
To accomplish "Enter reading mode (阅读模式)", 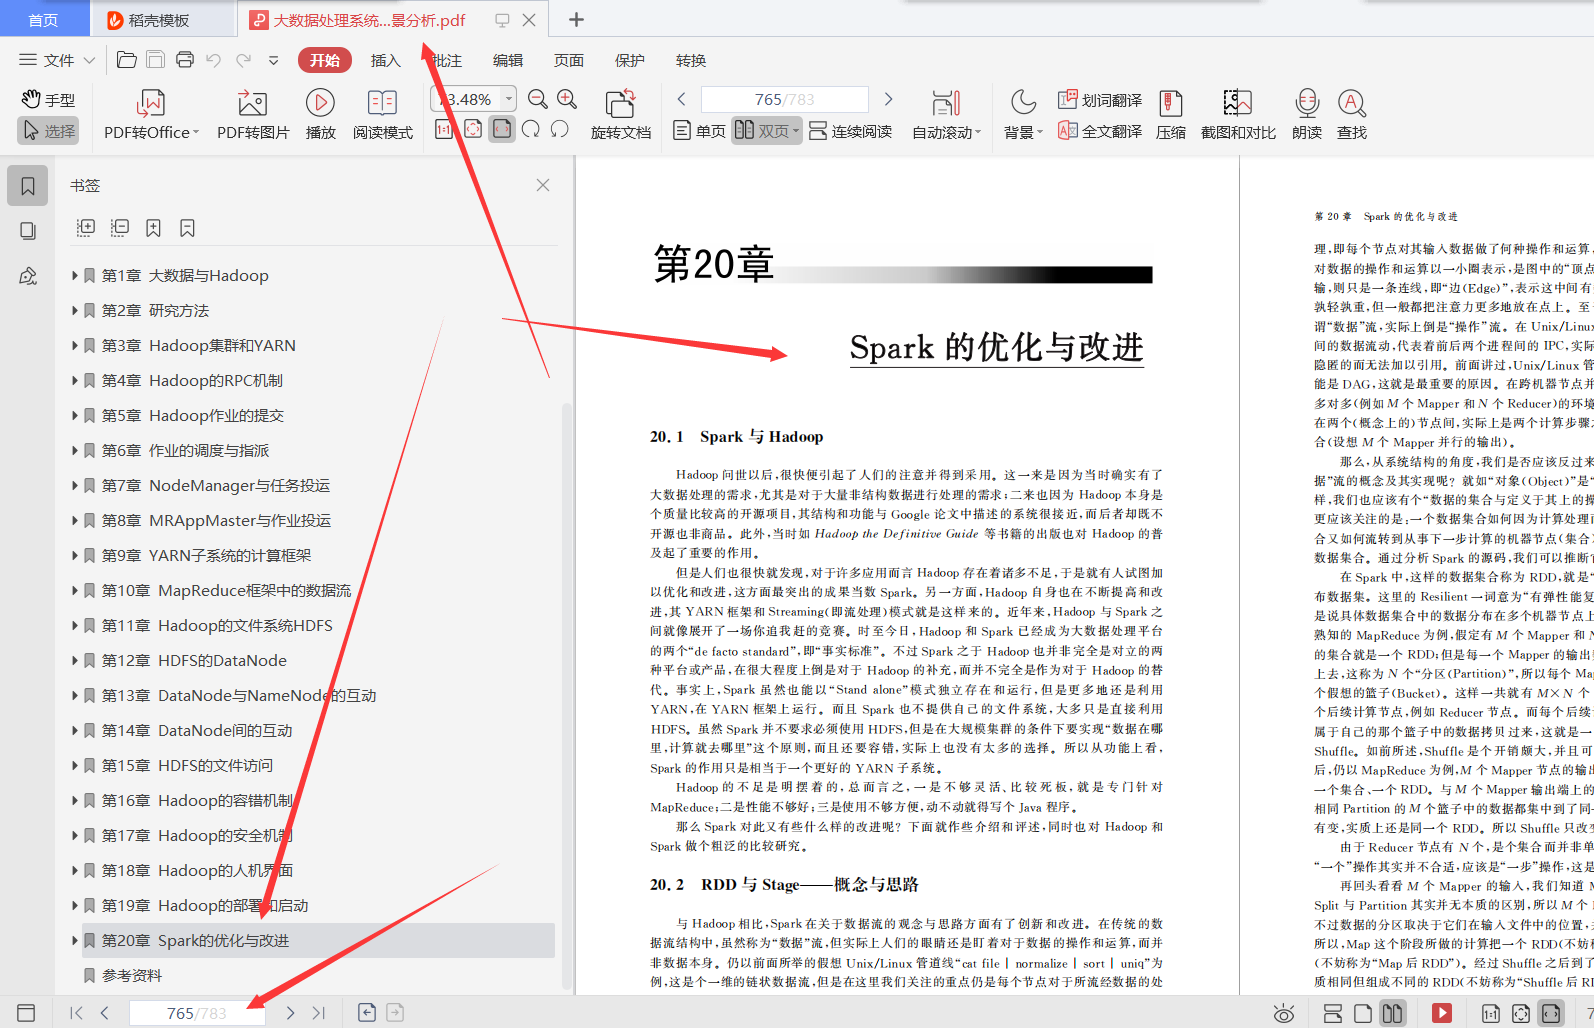I will [383, 115].
